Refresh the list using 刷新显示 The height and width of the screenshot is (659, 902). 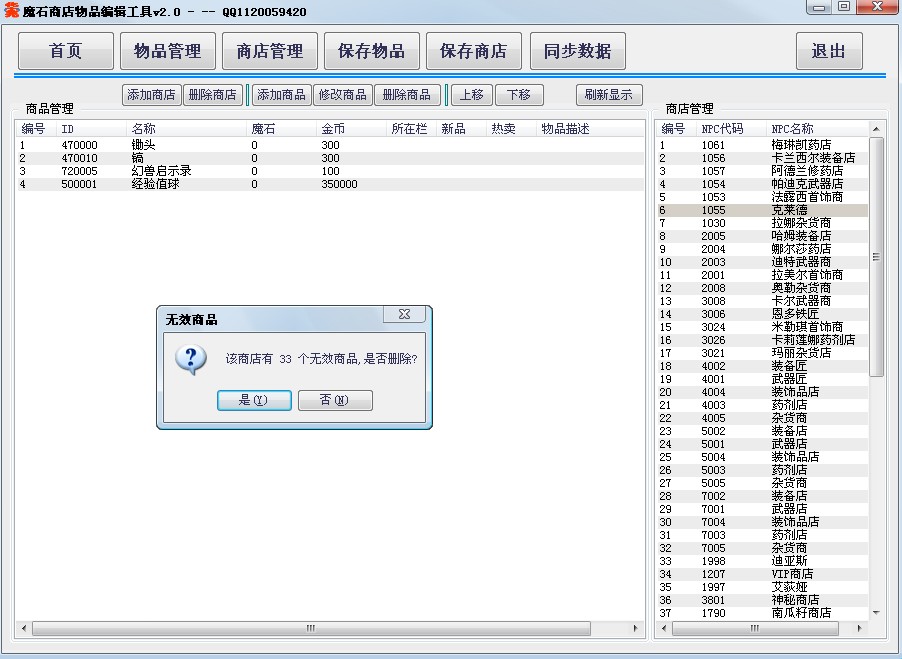pos(609,95)
